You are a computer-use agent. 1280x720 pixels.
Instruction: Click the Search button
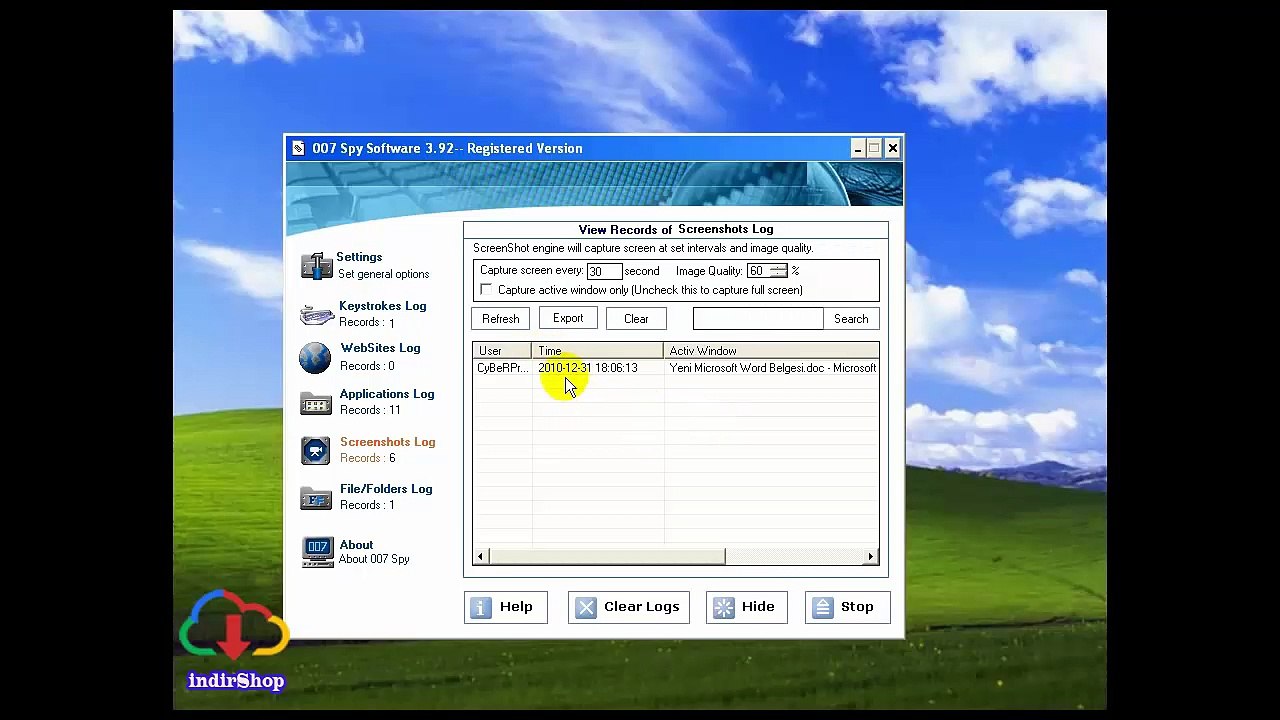851,319
